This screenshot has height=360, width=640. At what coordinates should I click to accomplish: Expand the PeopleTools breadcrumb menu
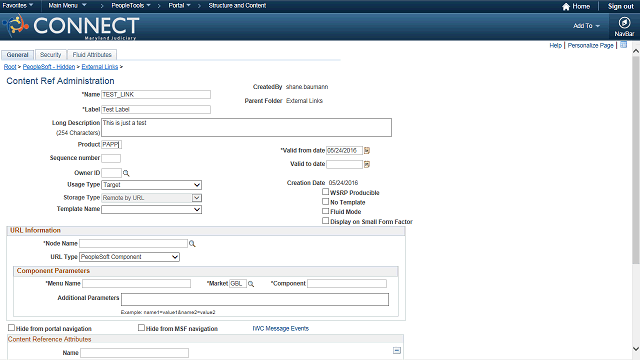pyautogui.click(x=131, y=6)
